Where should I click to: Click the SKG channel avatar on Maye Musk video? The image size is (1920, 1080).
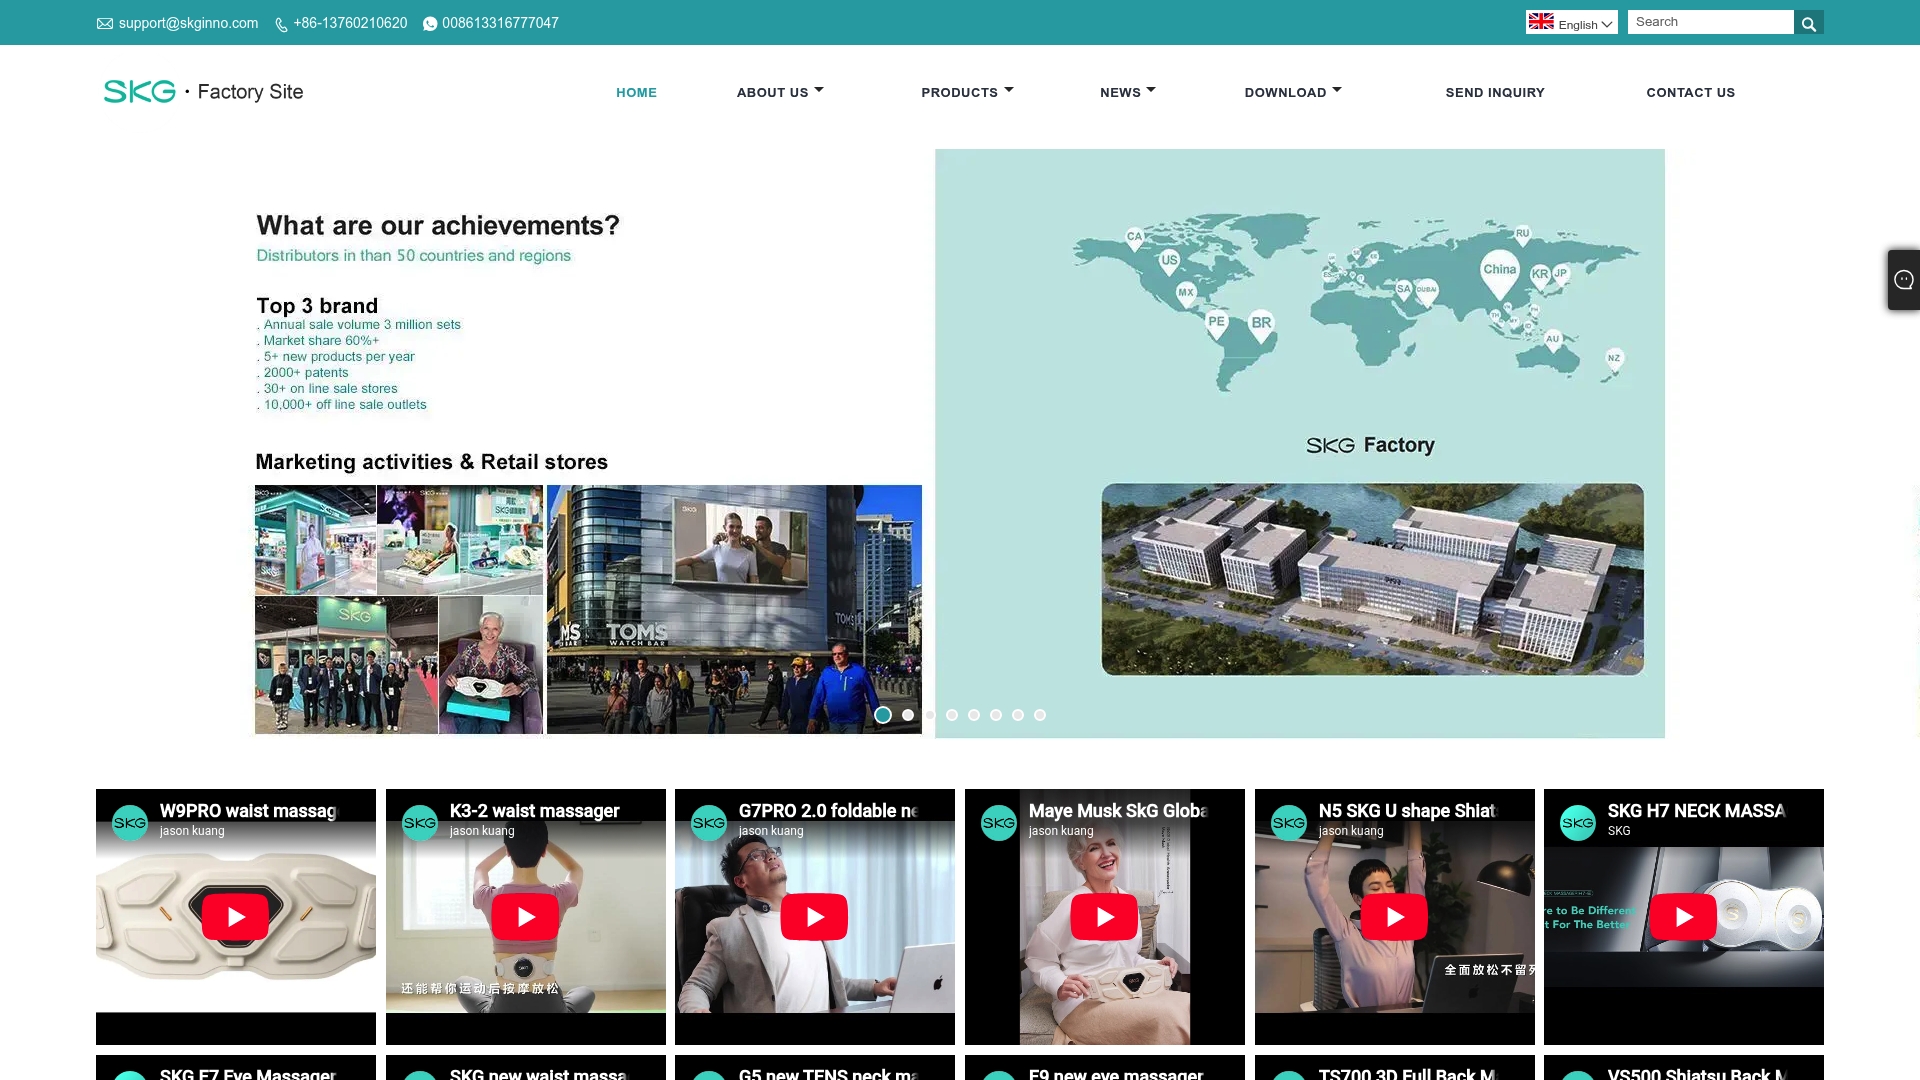tap(999, 823)
